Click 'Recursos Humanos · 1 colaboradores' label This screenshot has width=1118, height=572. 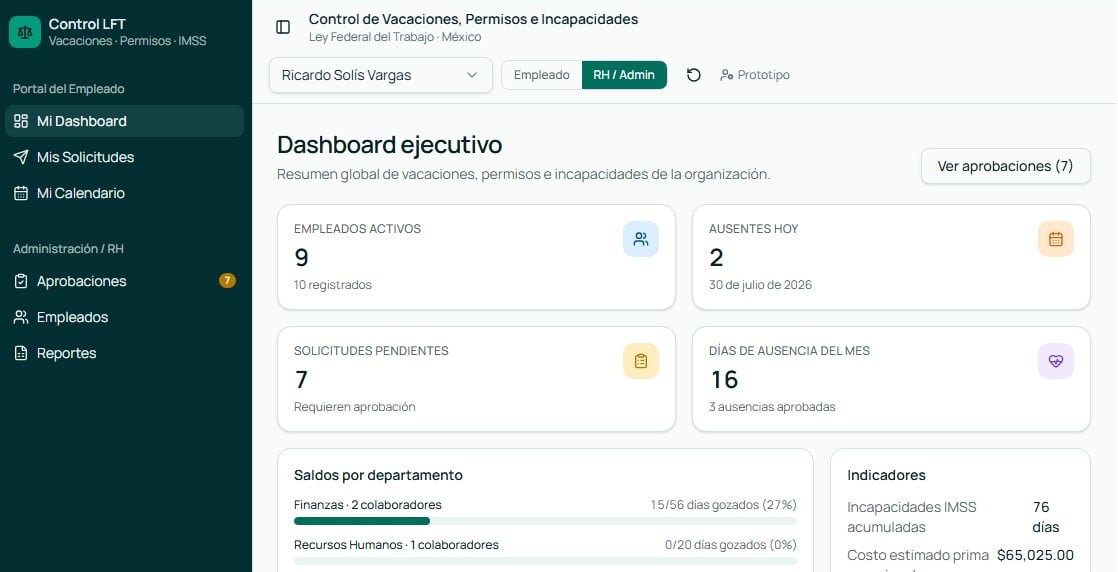pyautogui.click(x=396, y=545)
